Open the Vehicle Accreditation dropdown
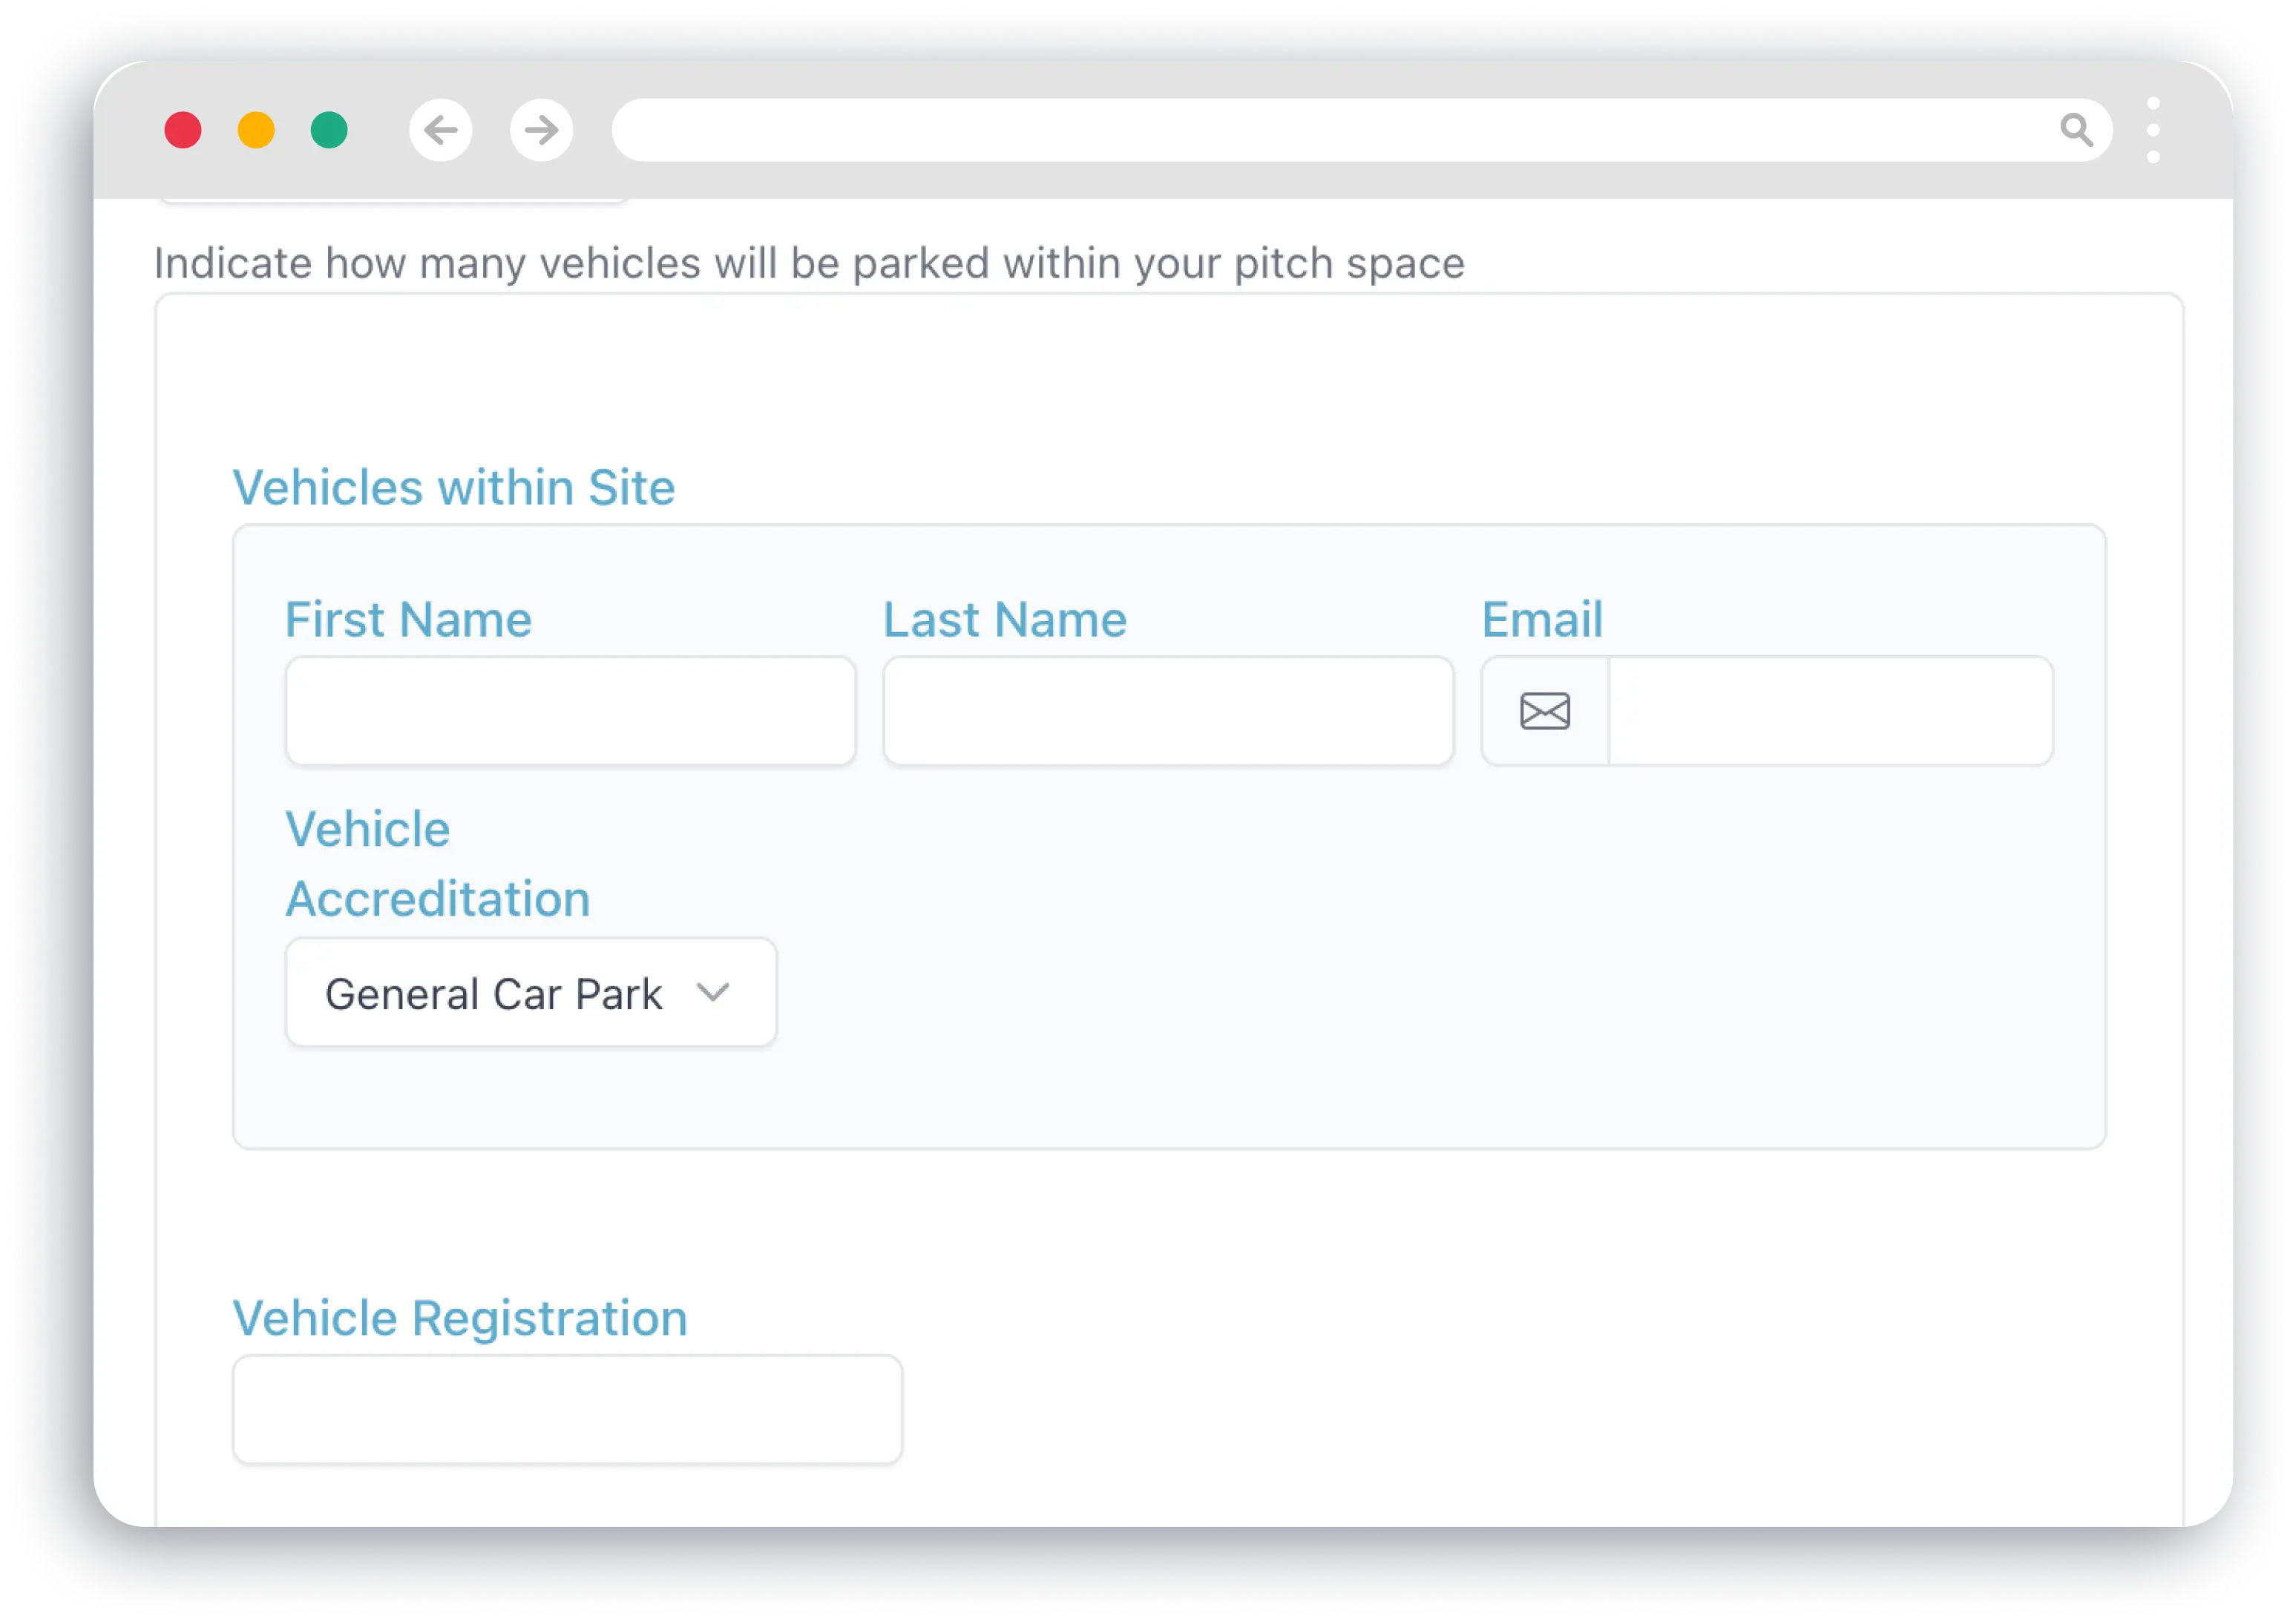 [x=530, y=992]
